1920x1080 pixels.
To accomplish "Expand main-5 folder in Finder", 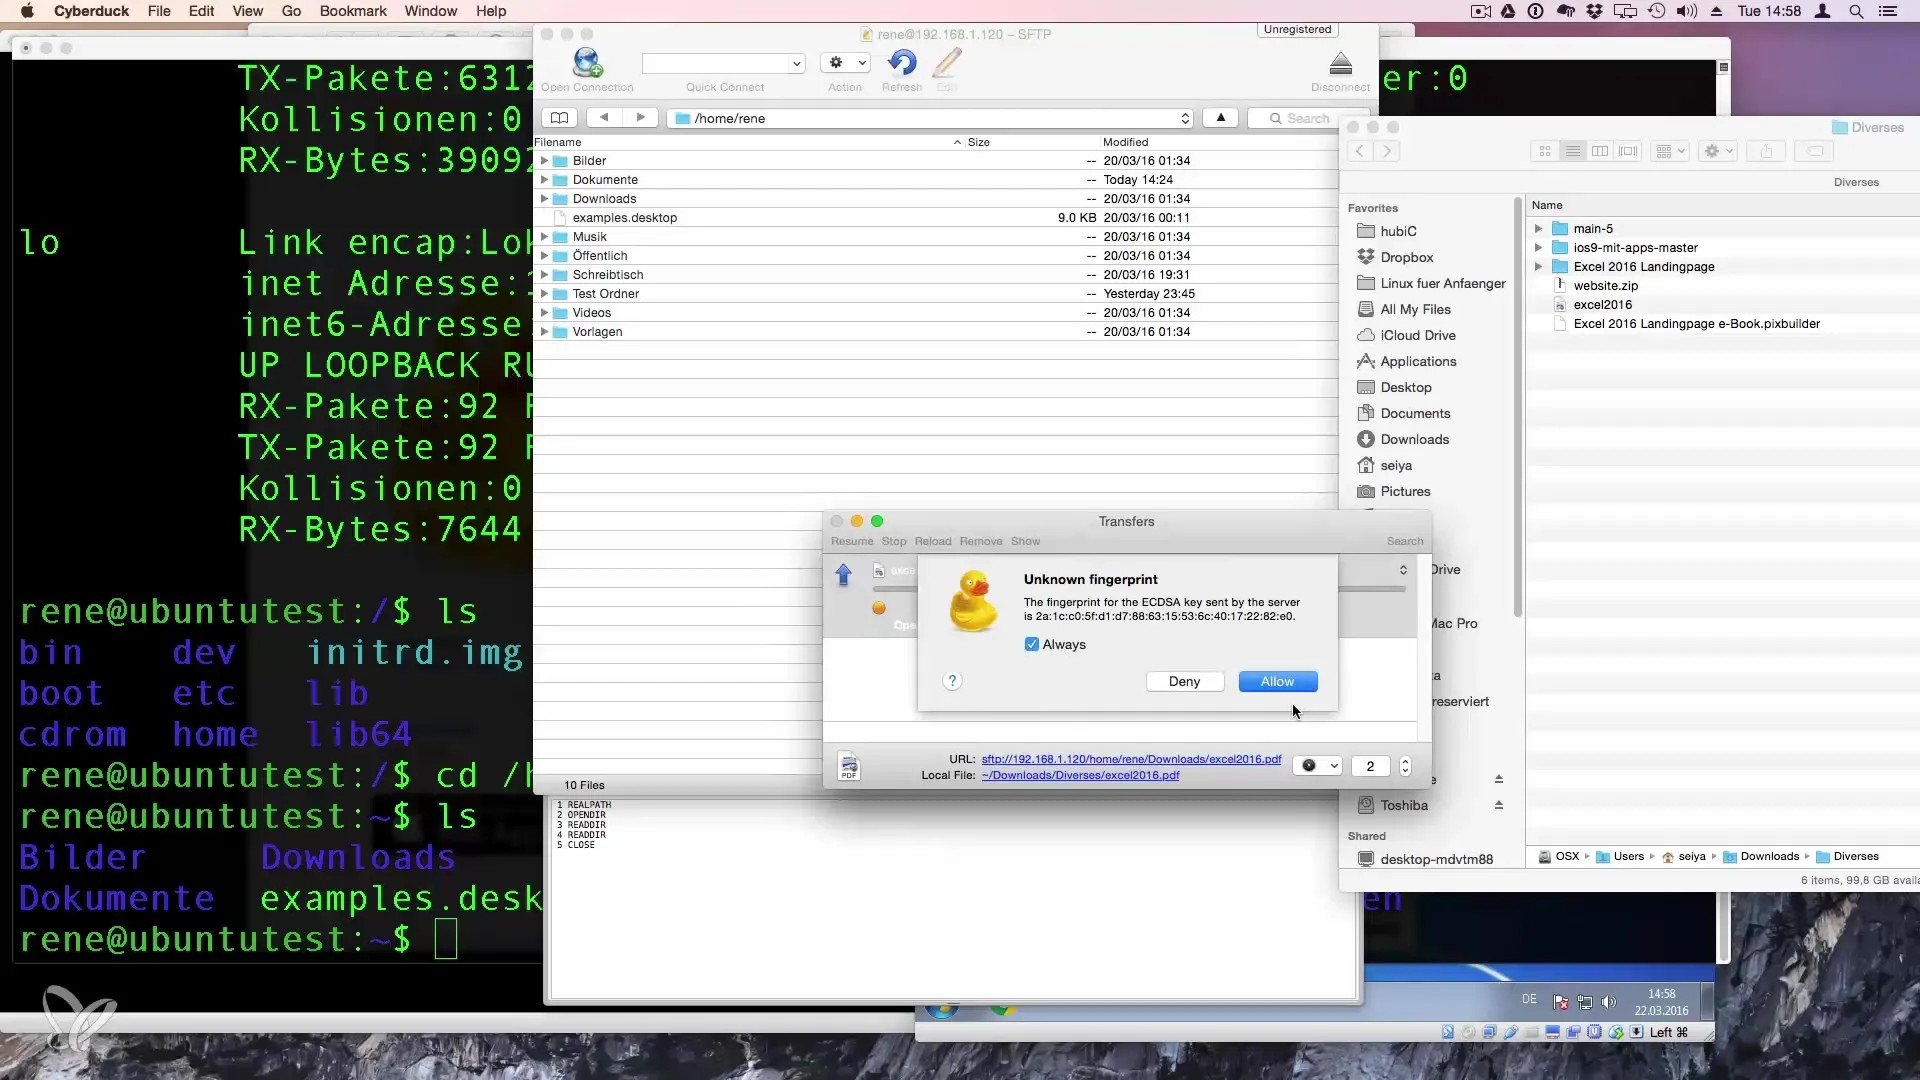I will pyautogui.click(x=1538, y=229).
